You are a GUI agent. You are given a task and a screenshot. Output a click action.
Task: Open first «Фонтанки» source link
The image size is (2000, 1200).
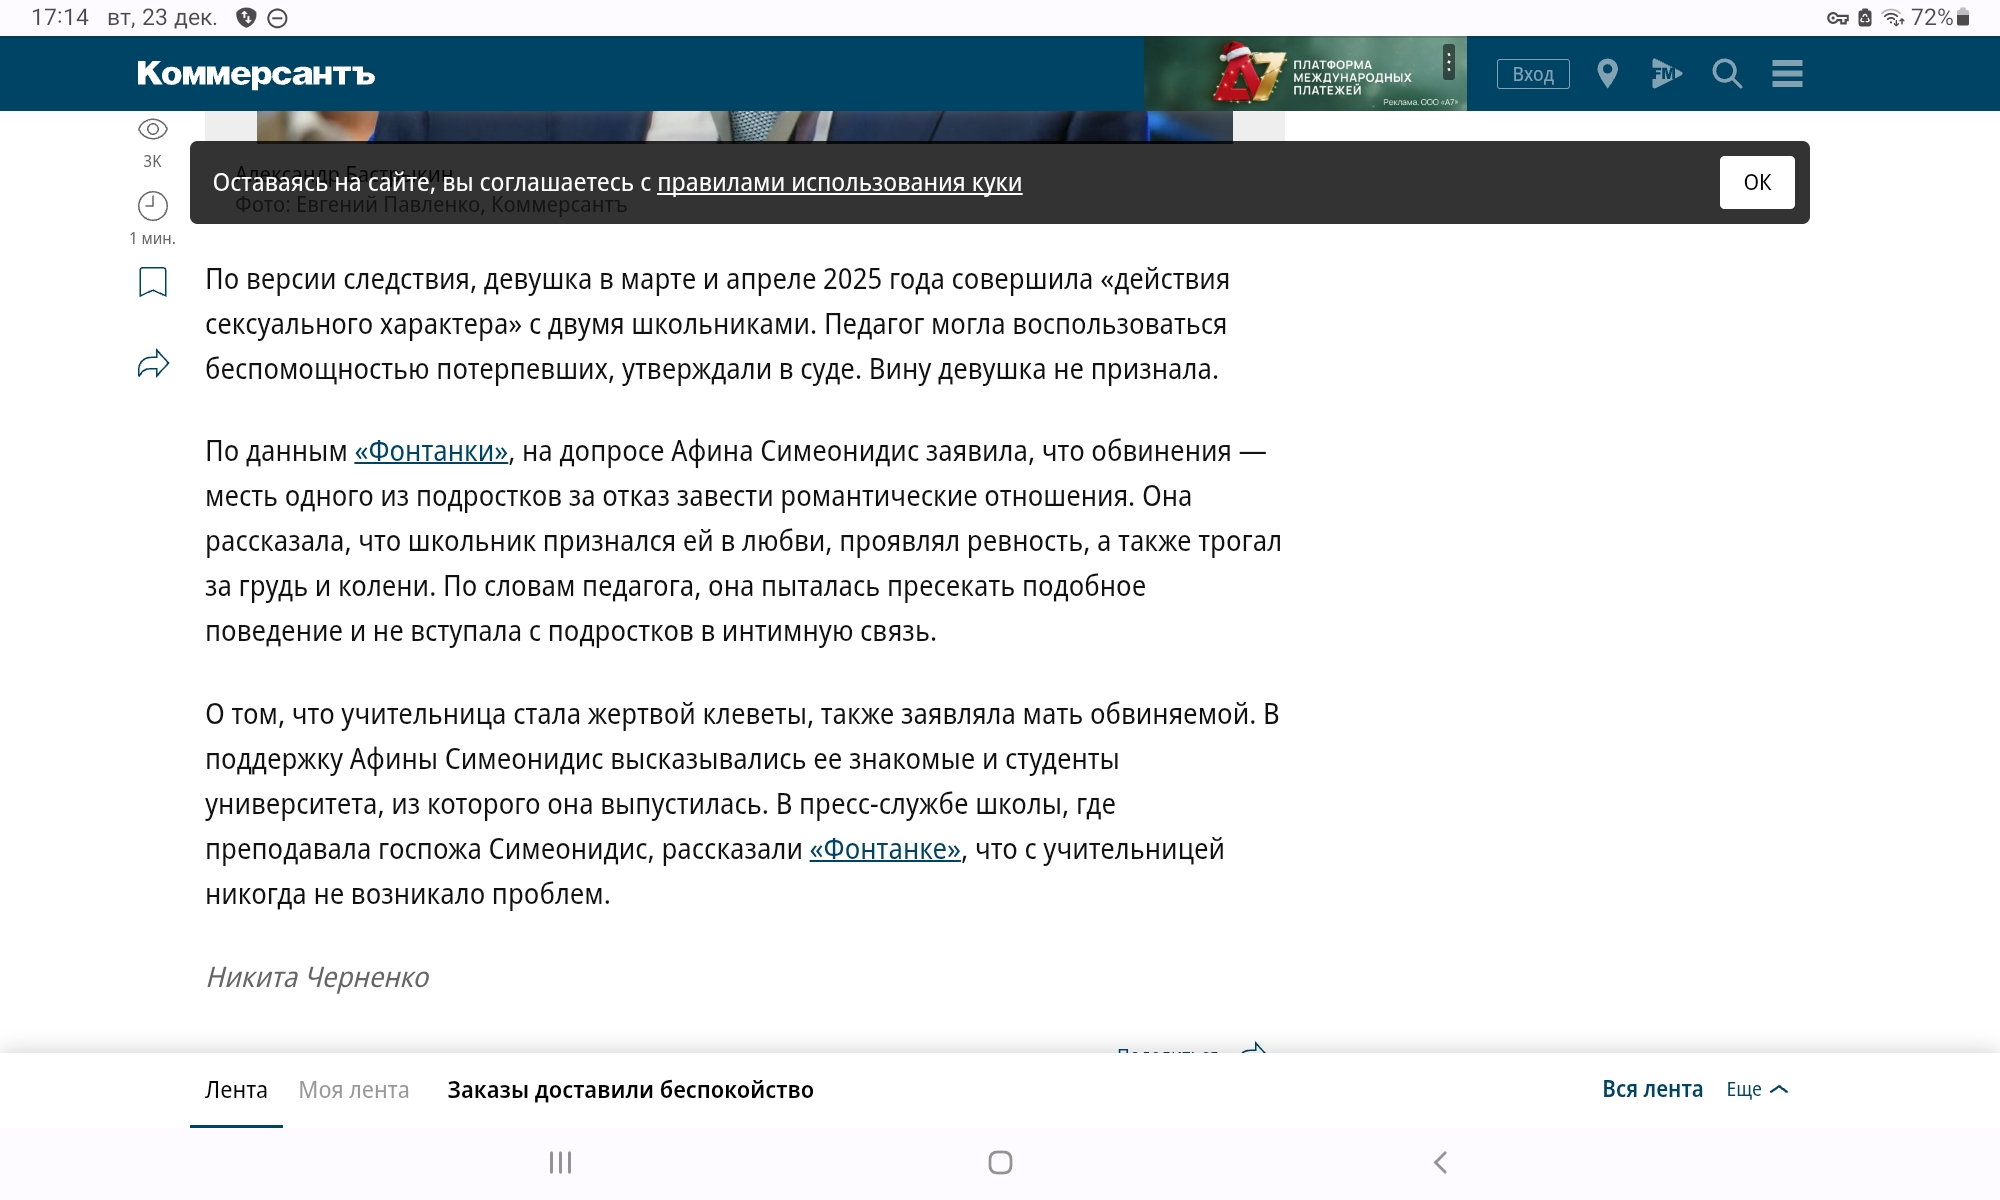431,452
